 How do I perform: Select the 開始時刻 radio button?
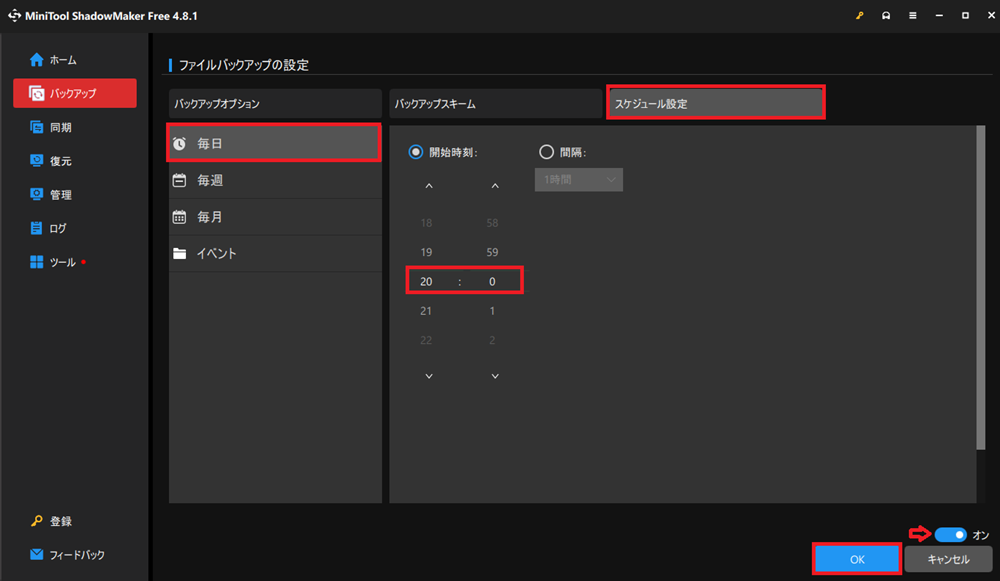(416, 152)
